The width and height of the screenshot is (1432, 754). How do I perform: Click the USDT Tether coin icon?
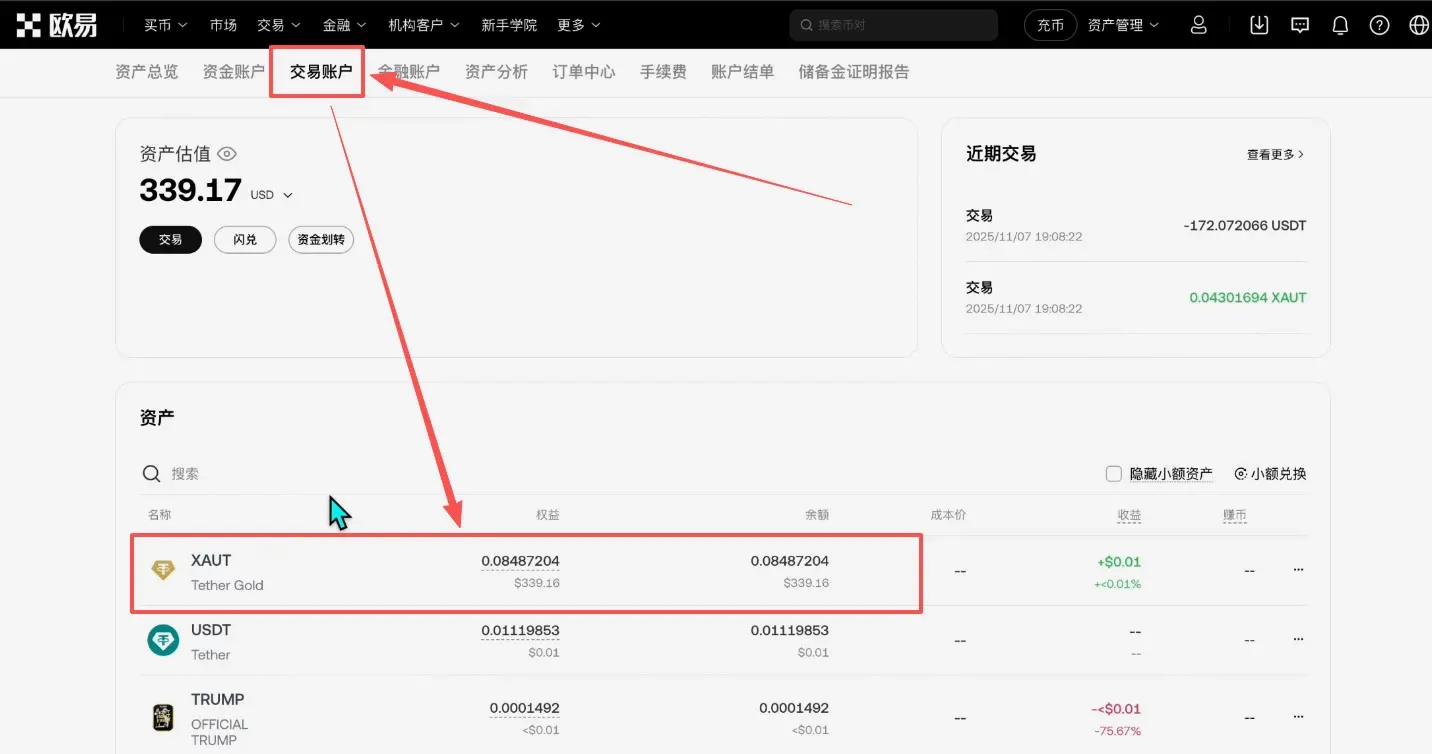[x=162, y=640]
